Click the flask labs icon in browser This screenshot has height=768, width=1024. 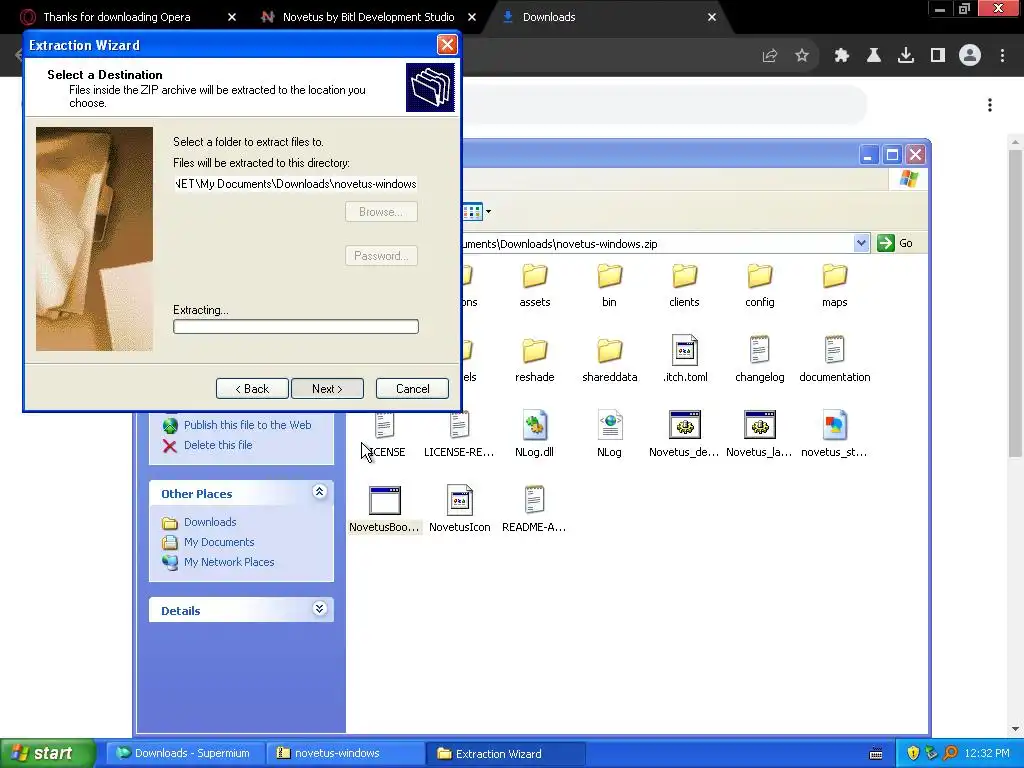(874, 56)
